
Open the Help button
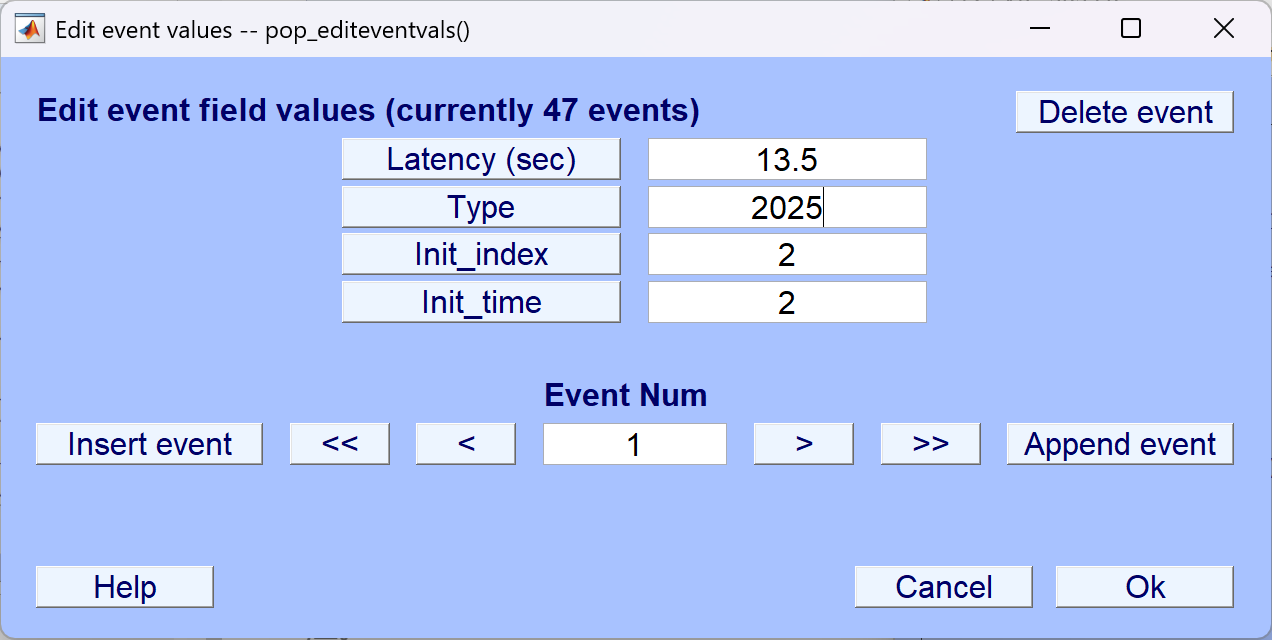pos(125,587)
